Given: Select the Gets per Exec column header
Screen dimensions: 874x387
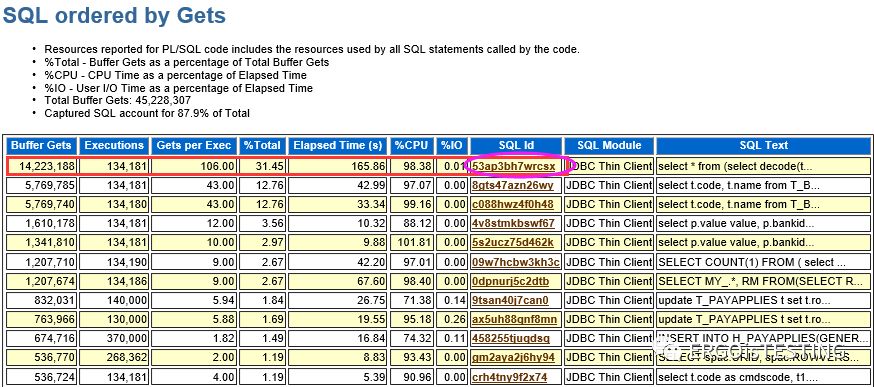Looking at the screenshot, I should coord(194,146).
